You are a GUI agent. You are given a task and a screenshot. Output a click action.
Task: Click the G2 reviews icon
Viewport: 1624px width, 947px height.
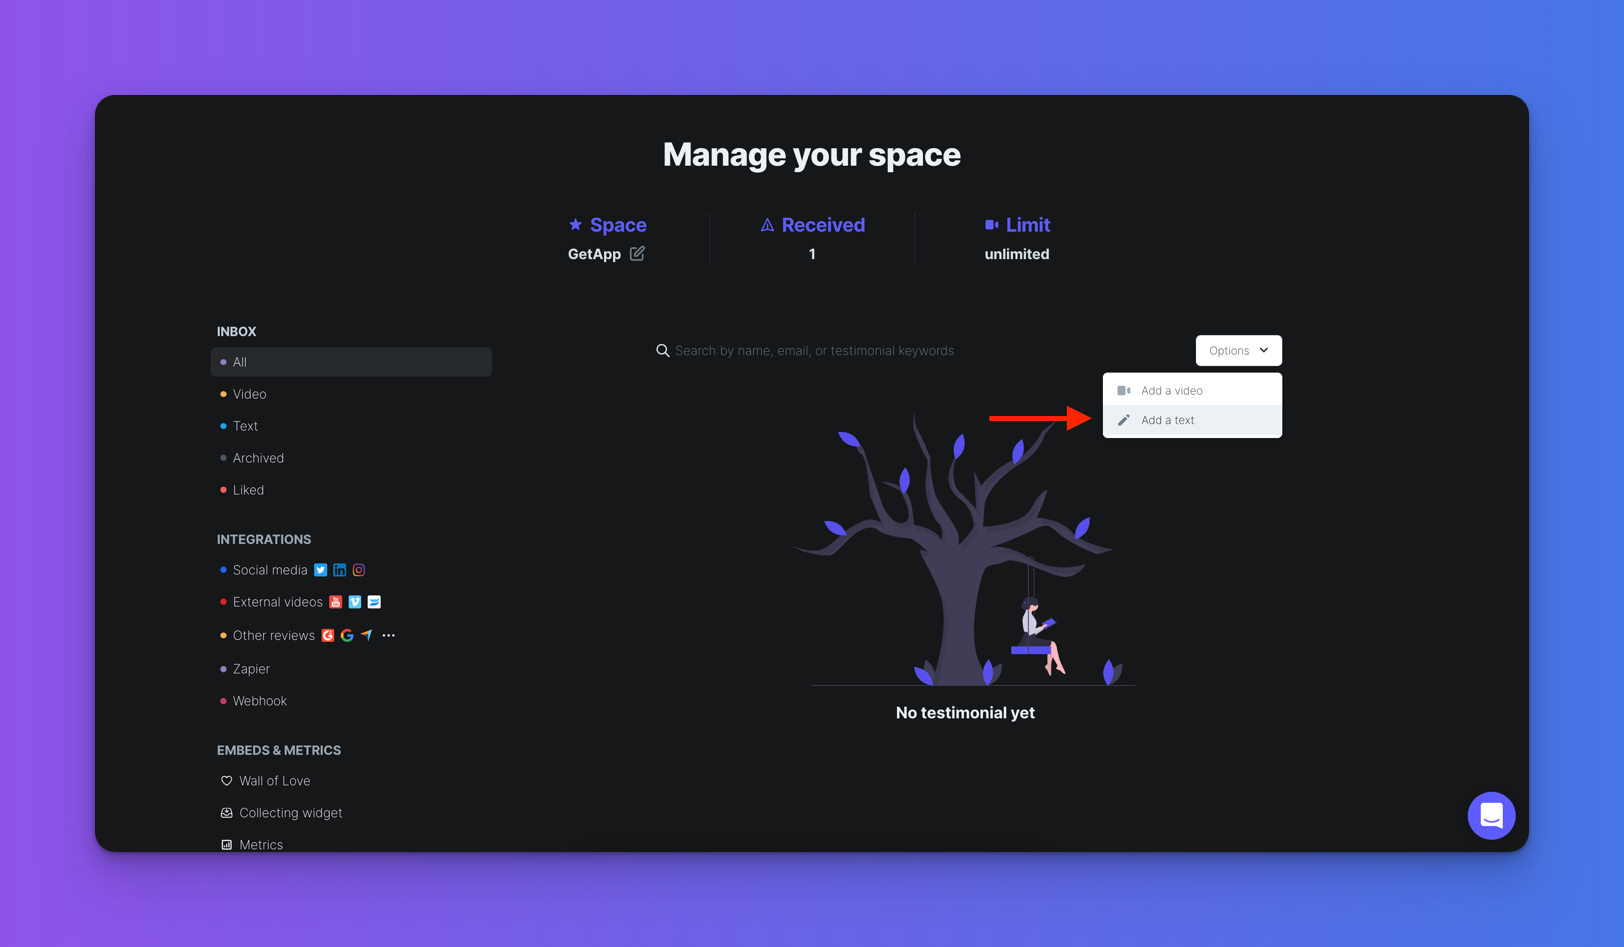point(327,635)
